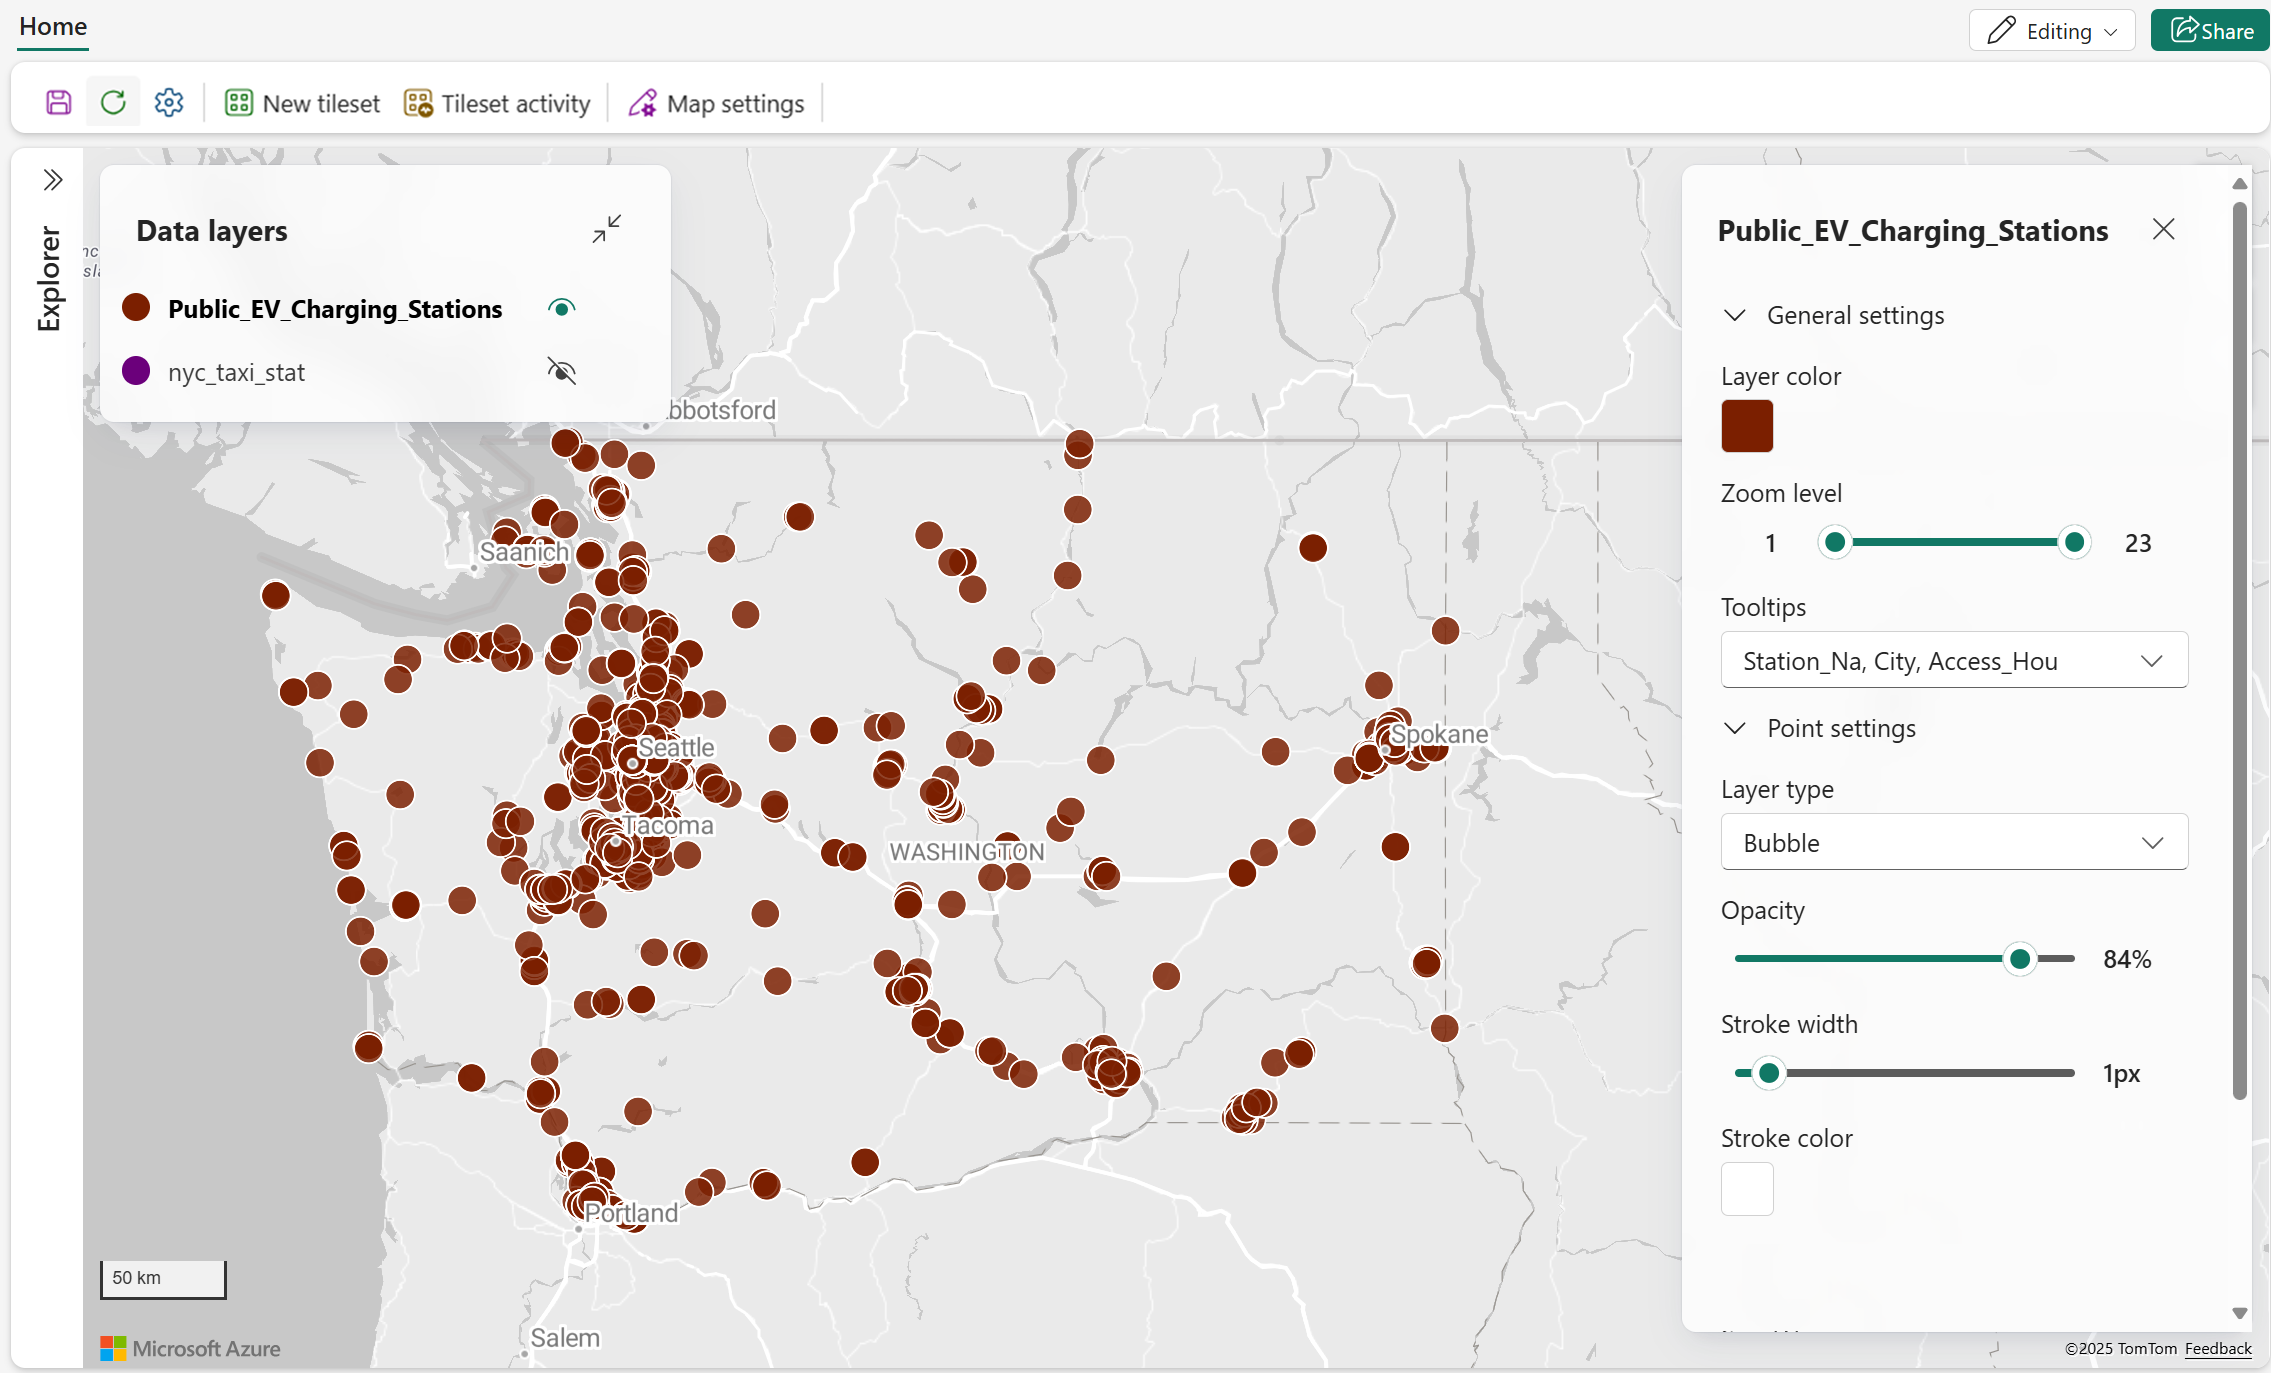This screenshot has width=2271, height=1373.
Task: Open the Layer type Bubble dropdown
Action: (x=1953, y=843)
